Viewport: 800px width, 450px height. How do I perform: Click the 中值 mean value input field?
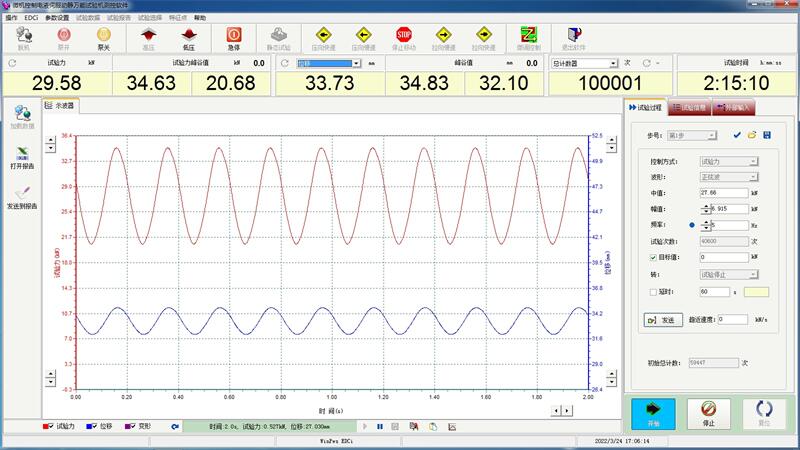pos(726,192)
